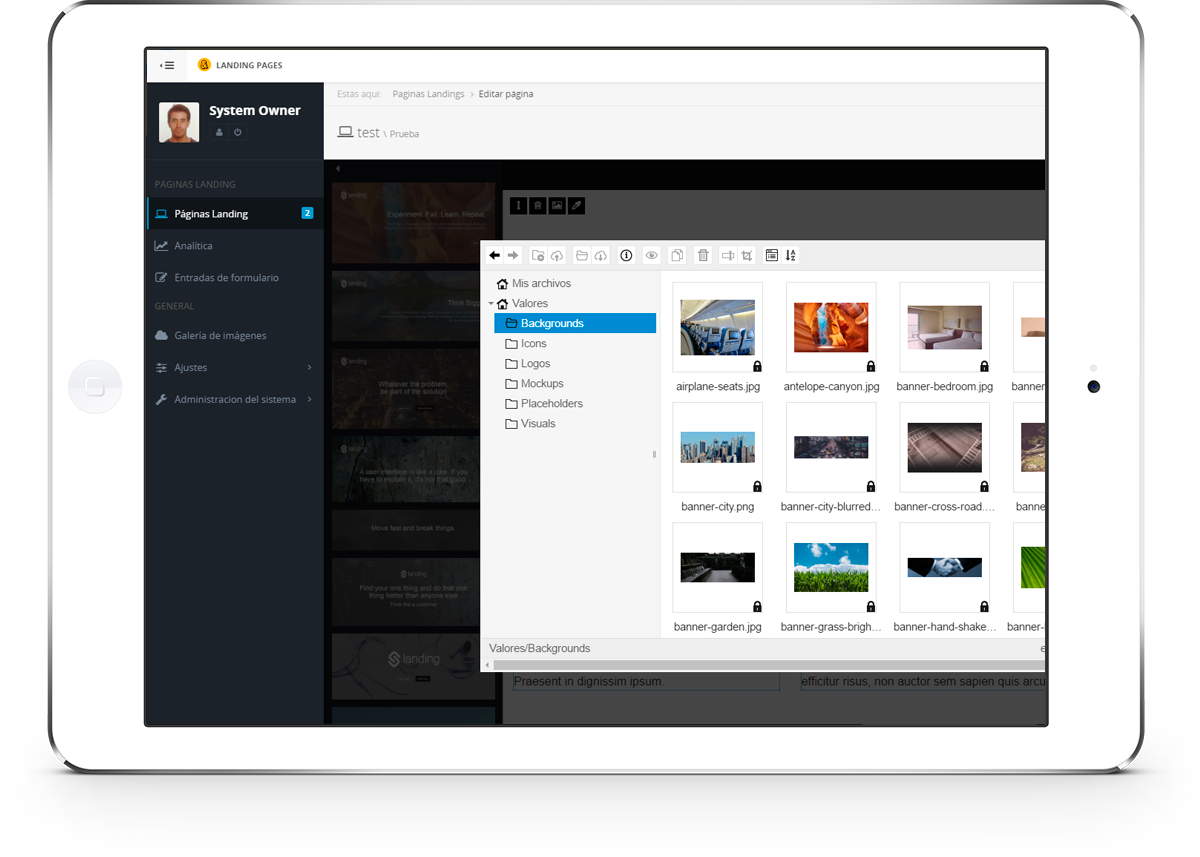Image resolution: width=1200 pixels, height=857 pixels.
Task: Open Páginas Landing in the sidebar
Action: click(x=235, y=213)
